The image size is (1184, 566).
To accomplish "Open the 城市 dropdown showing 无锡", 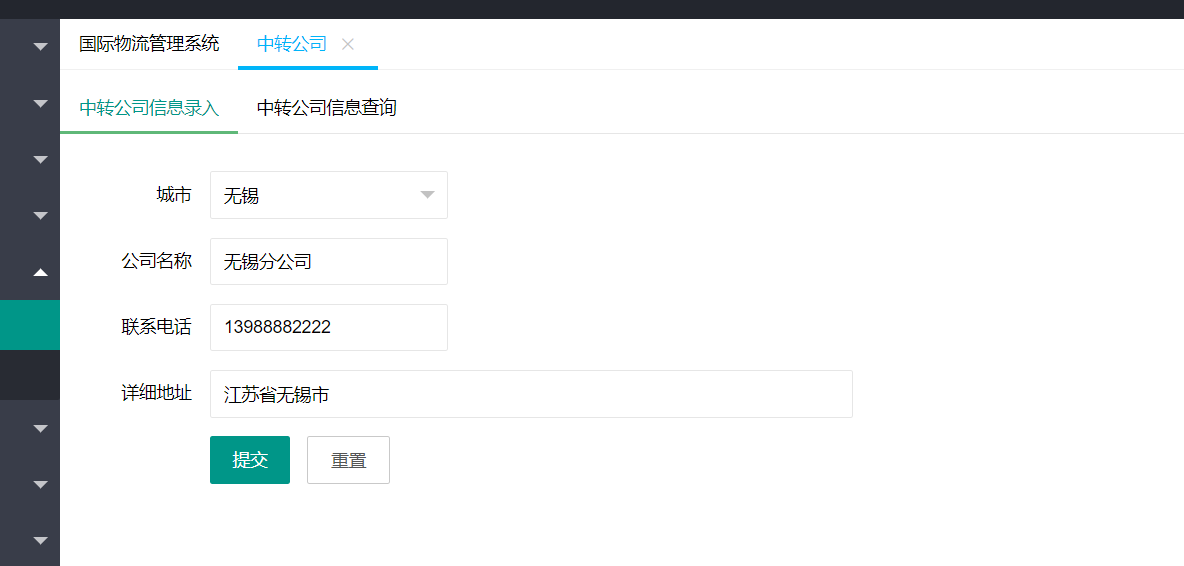I will 328,195.
